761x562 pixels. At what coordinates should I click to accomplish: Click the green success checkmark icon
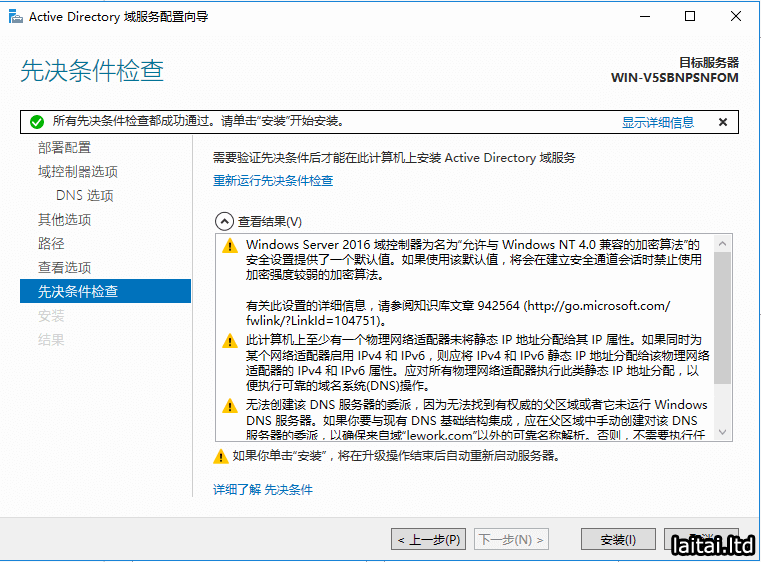point(36,122)
